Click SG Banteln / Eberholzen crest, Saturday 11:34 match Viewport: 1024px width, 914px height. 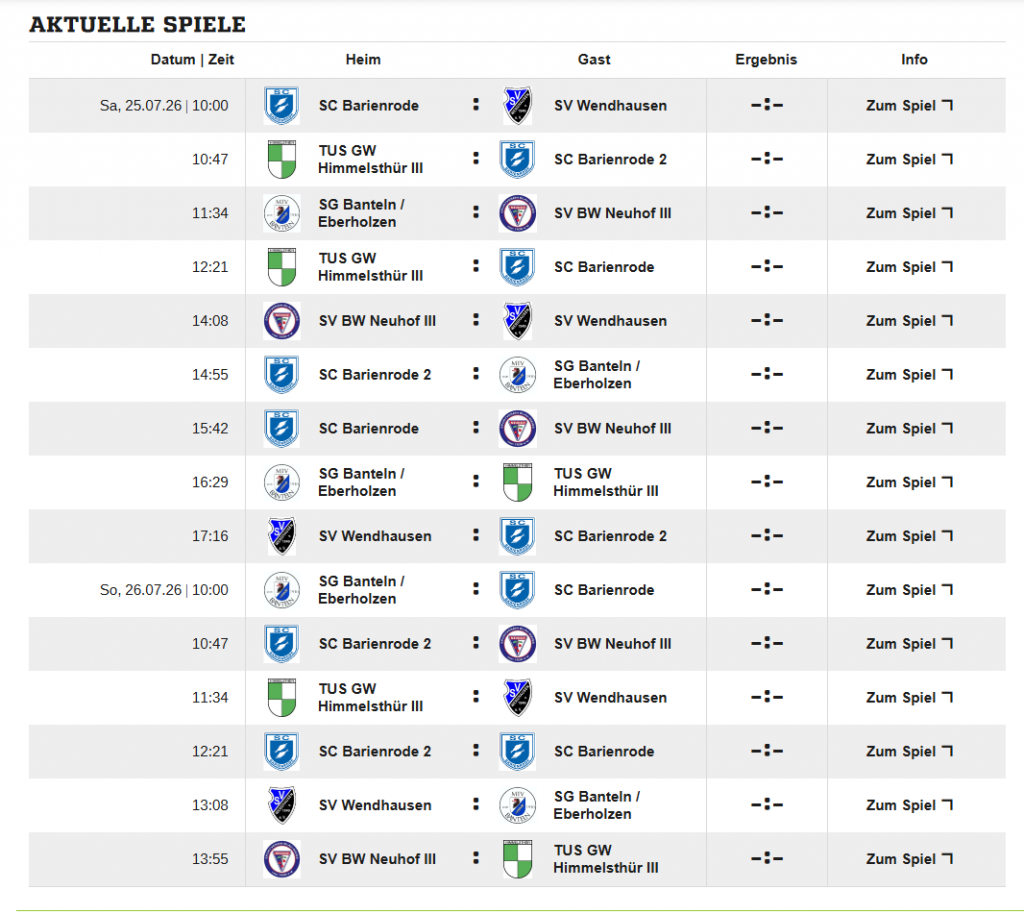pyautogui.click(x=281, y=213)
